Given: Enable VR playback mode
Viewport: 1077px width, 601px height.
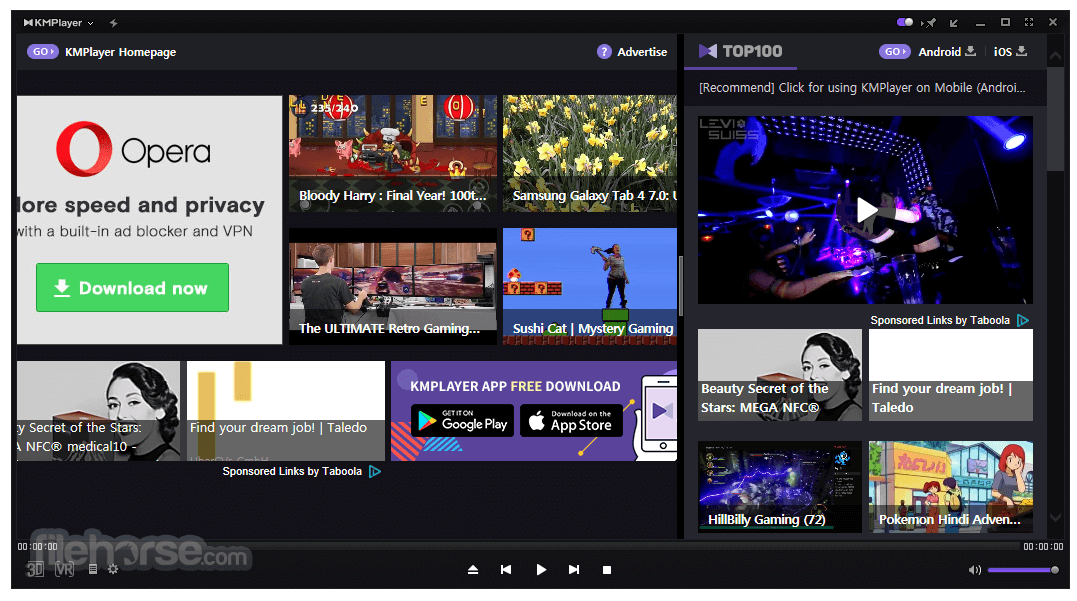Looking at the screenshot, I should [x=65, y=569].
